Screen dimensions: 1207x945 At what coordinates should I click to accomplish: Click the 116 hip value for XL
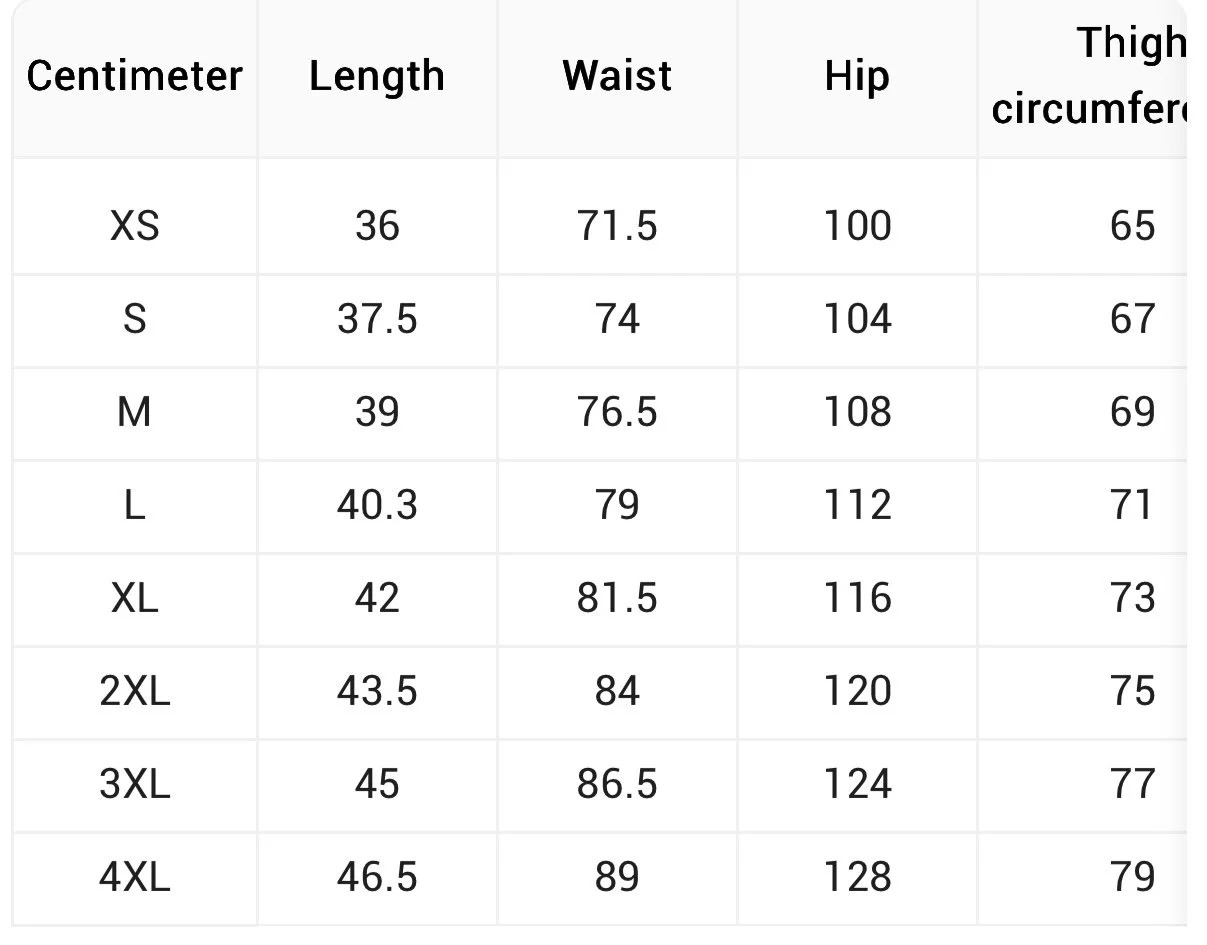click(857, 598)
